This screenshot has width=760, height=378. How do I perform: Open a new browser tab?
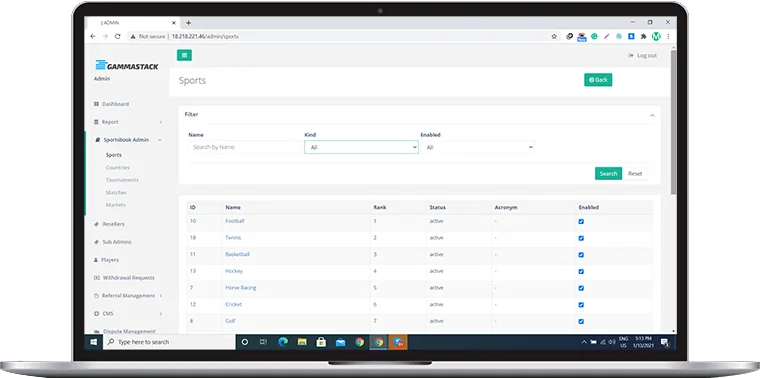(x=189, y=23)
